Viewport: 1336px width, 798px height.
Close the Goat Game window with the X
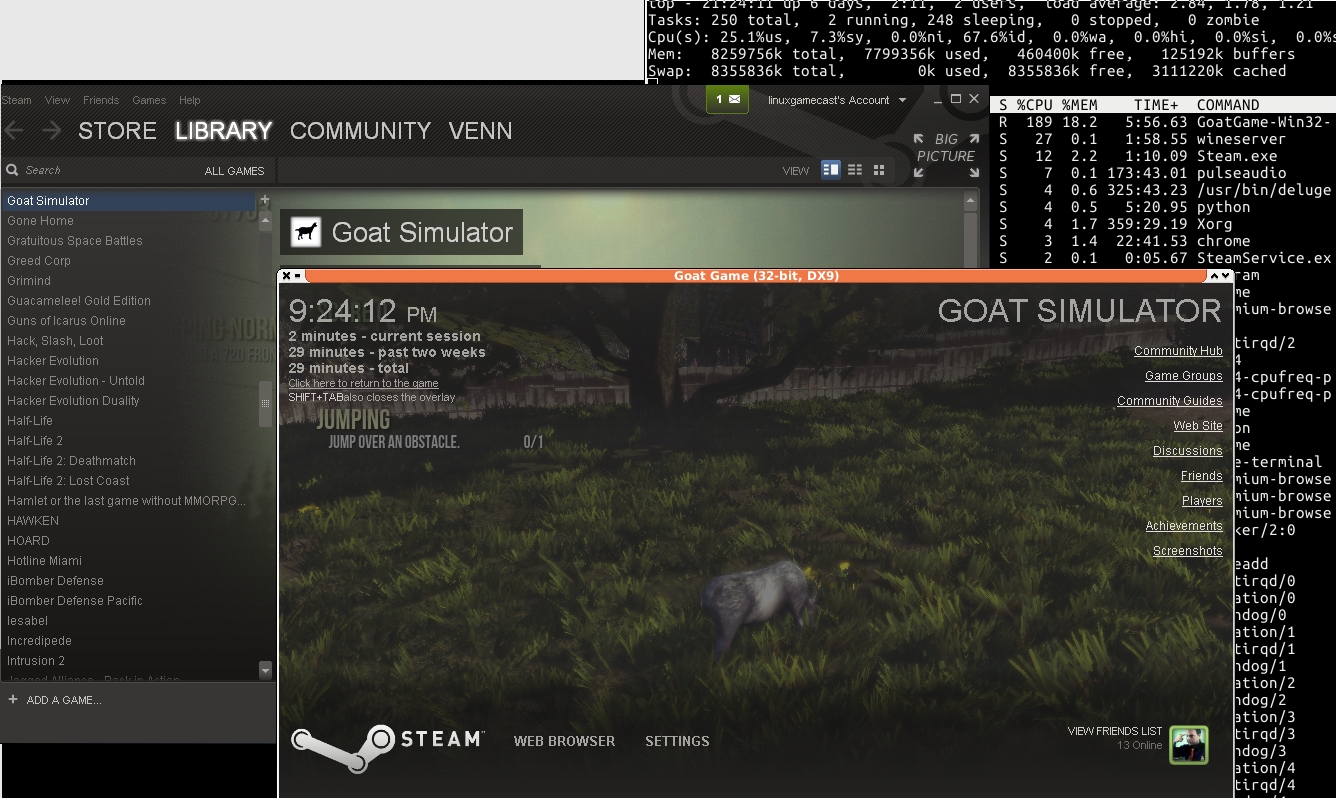pyautogui.click(x=286, y=275)
